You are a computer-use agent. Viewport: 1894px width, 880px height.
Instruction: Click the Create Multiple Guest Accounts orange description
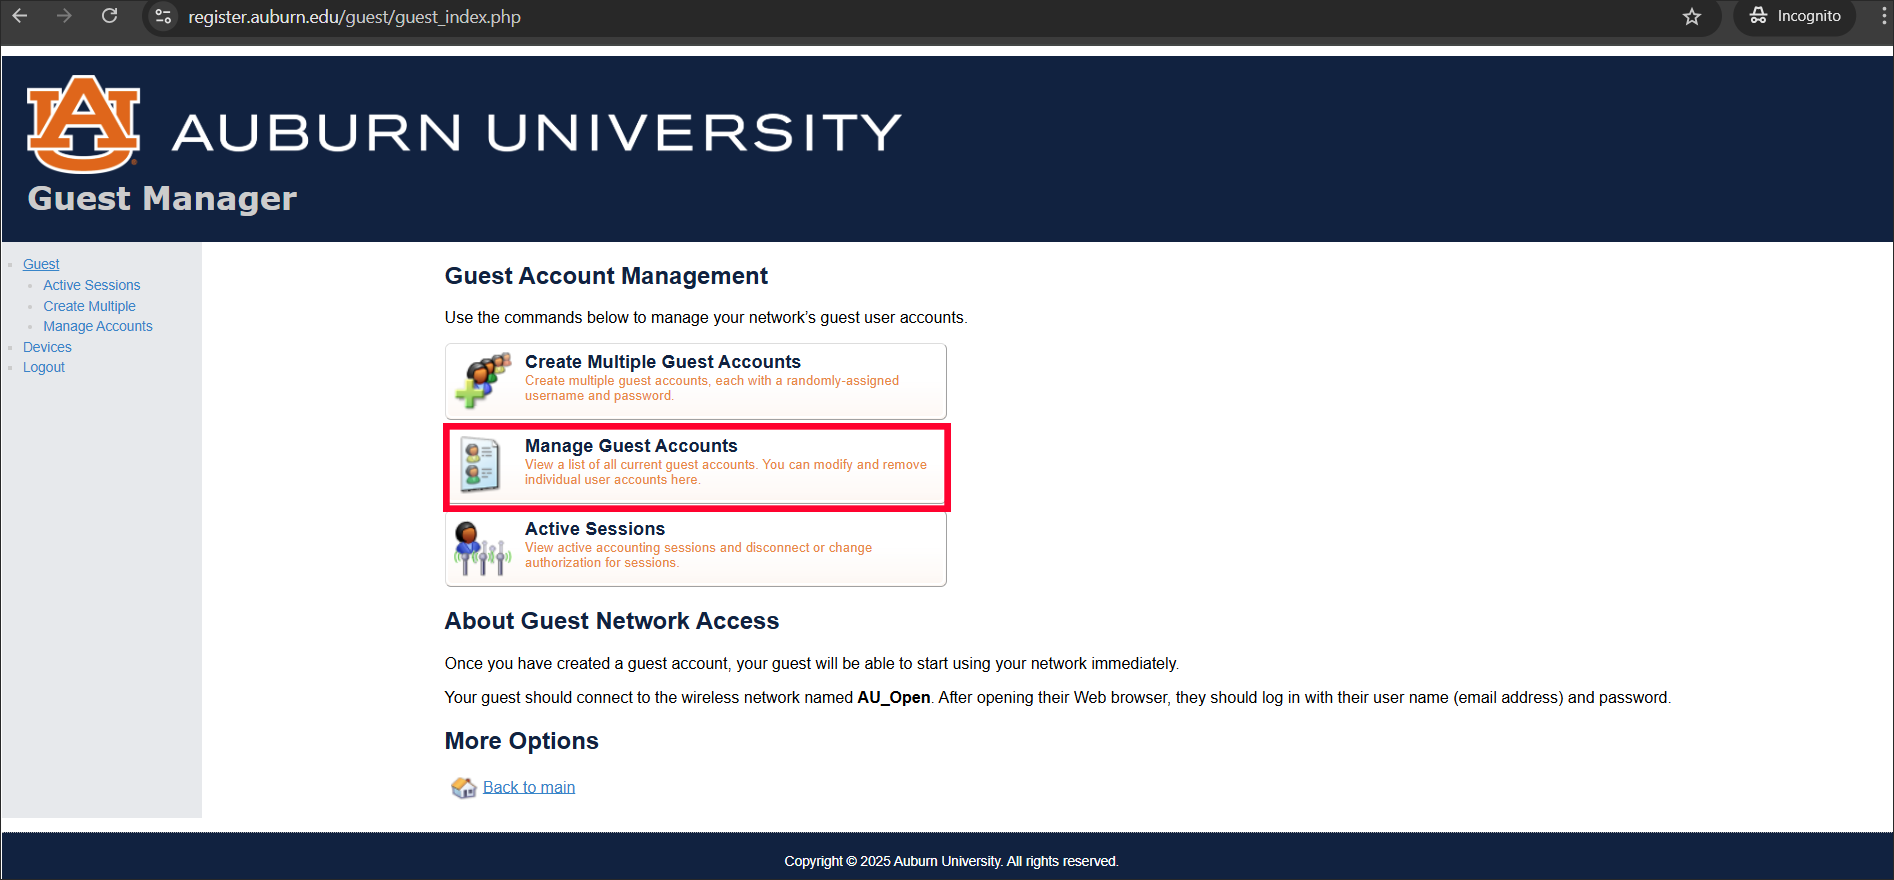point(712,388)
